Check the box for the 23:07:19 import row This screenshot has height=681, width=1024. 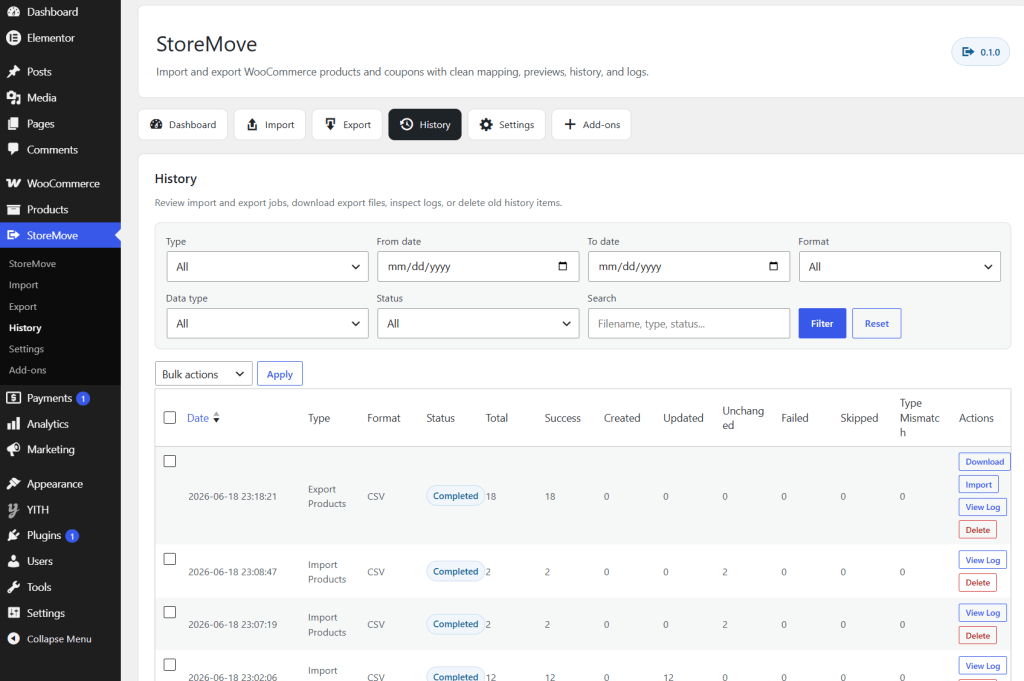click(x=170, y=612)
